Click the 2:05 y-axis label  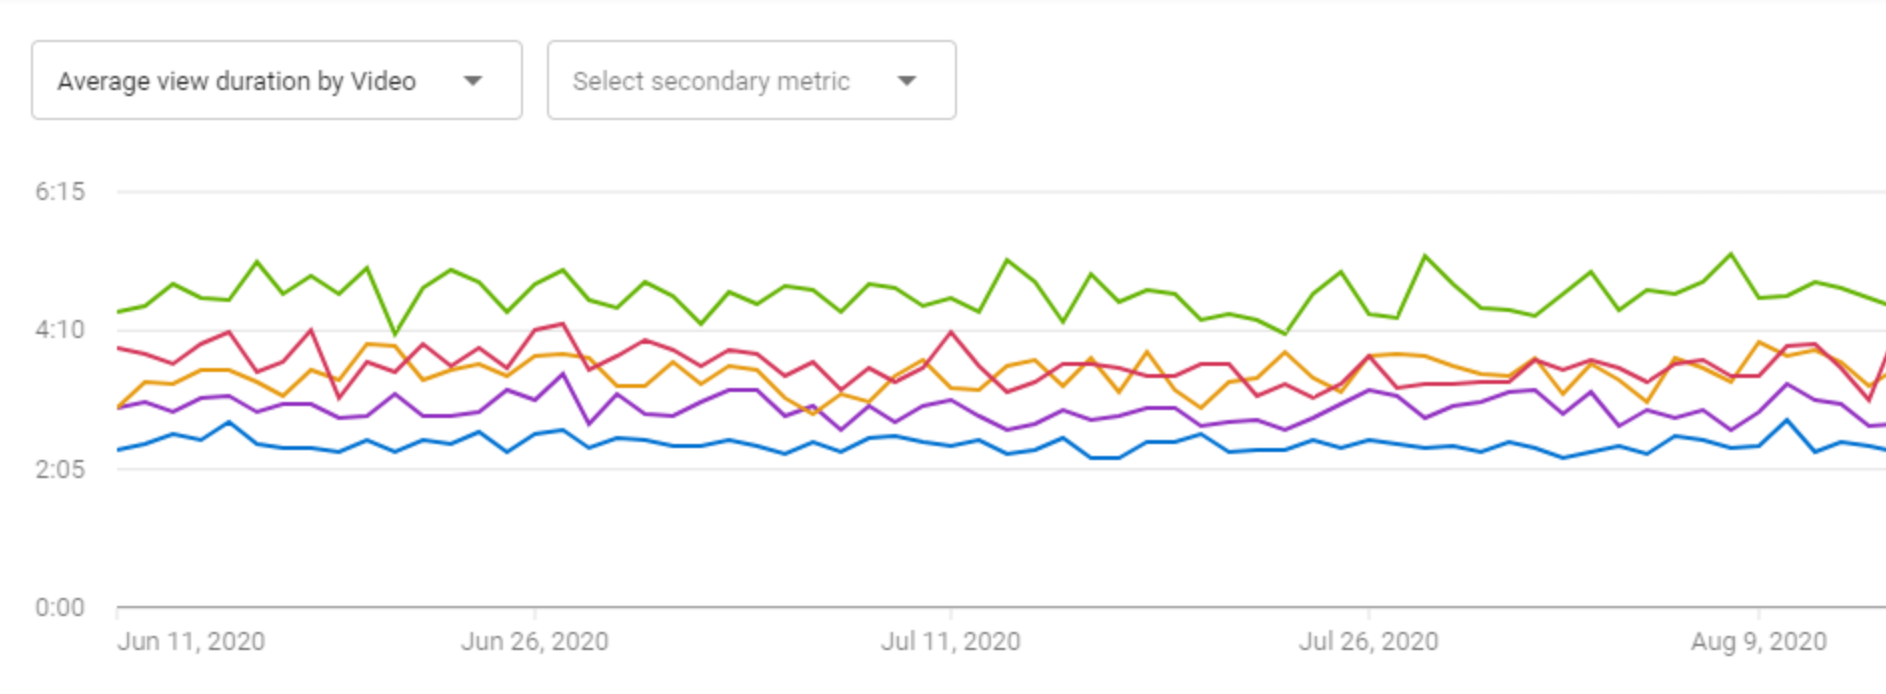coord(60,469)
